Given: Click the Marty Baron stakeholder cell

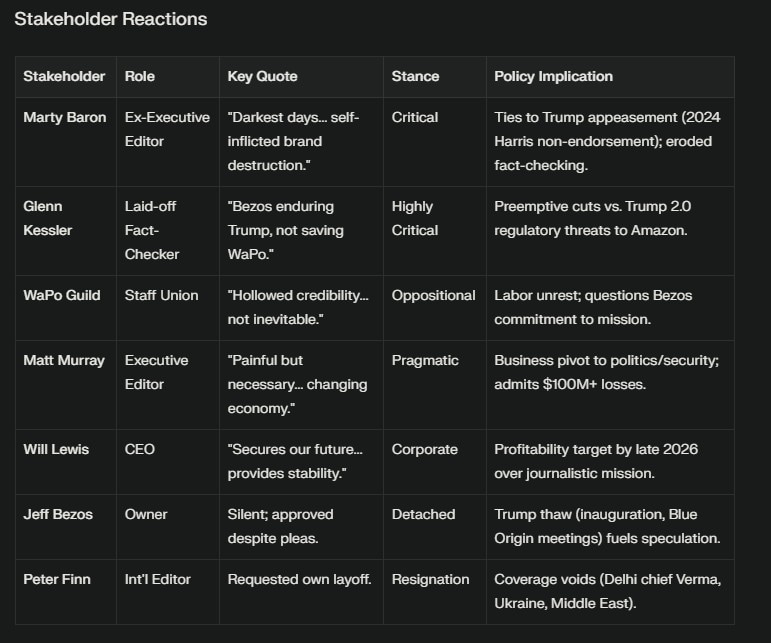Looking at the screenshot, I should coord(64,117).
